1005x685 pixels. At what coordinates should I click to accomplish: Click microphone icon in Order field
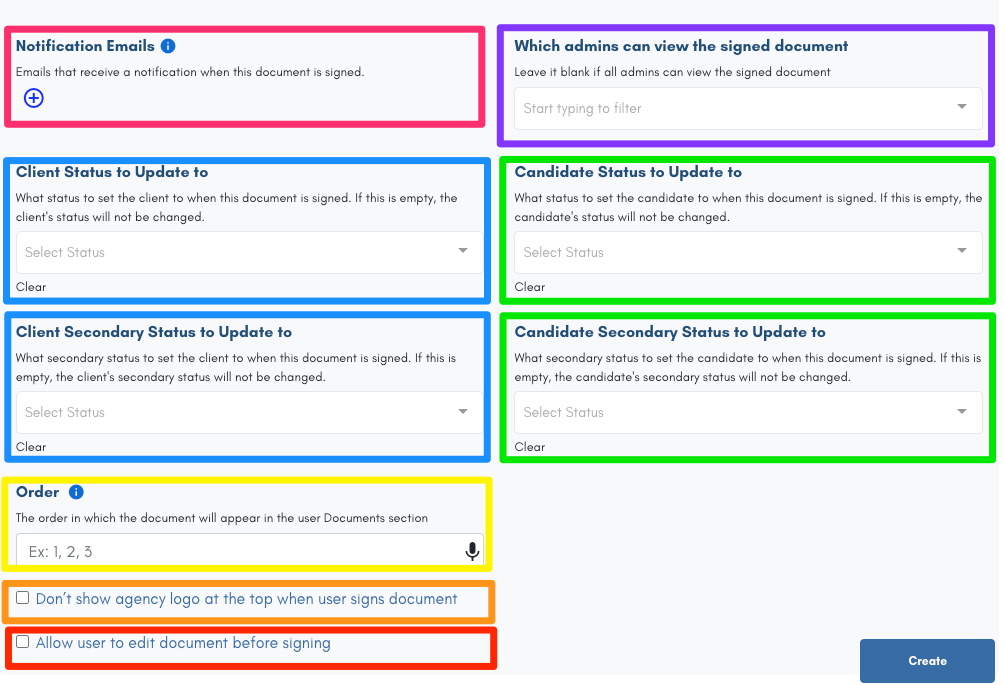pyautogui.click(x=472, y=551)
